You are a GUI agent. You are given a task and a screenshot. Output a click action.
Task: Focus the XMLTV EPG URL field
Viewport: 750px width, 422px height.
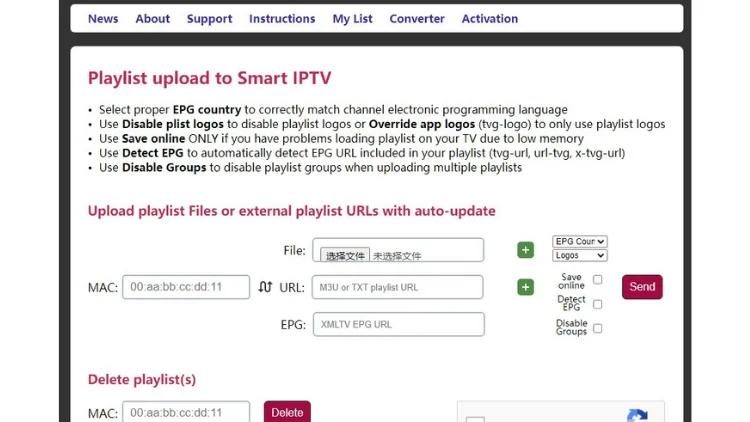pyautogui.click(x=398, y=324)
